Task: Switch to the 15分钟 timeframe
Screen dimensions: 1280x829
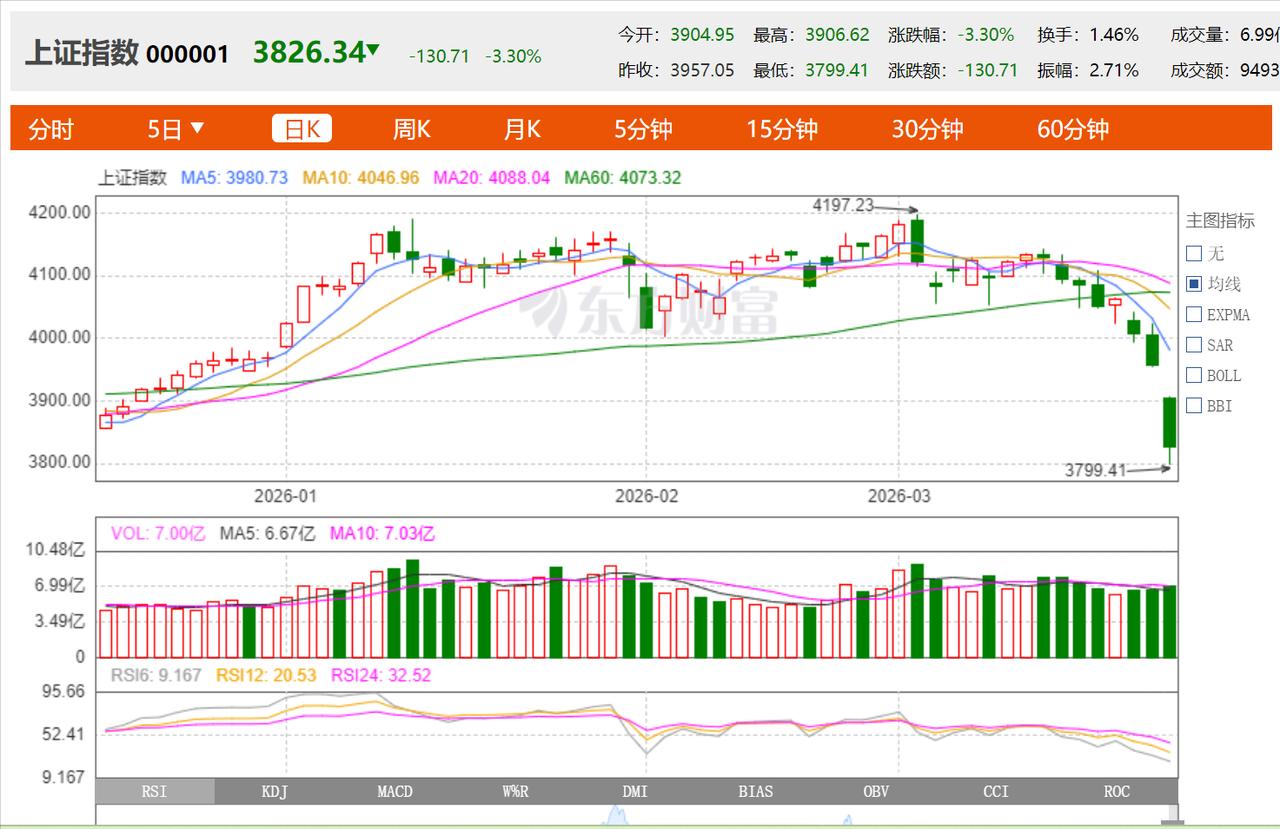Action: 782,129
